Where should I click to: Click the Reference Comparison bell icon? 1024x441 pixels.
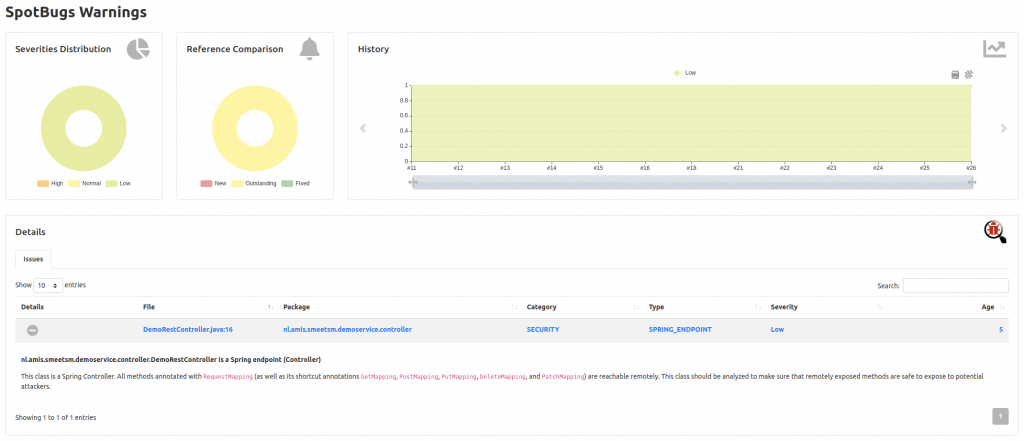coord(310,49)
